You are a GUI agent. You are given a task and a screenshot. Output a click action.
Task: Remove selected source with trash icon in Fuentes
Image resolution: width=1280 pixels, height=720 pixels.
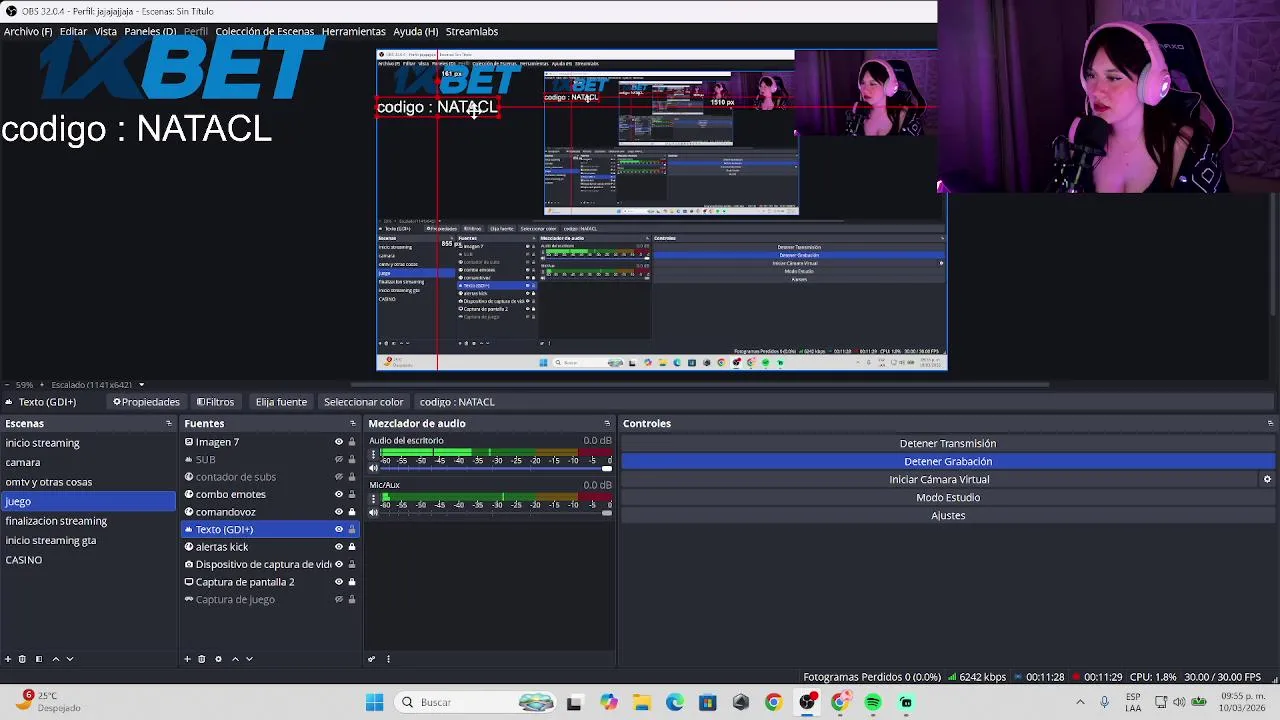[x=201, y=659]
